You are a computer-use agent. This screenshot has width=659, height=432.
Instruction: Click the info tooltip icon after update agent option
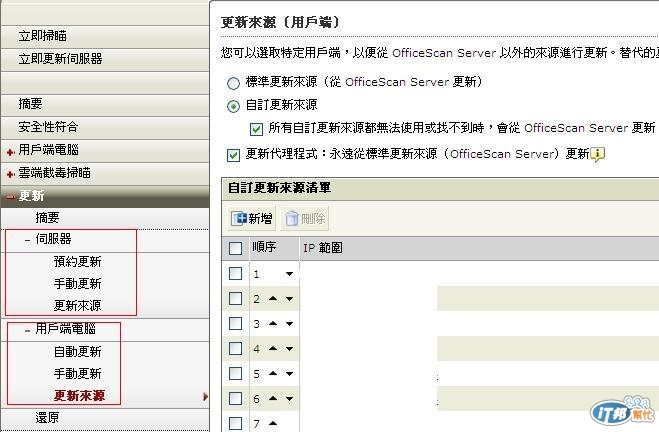click(598, 154)
